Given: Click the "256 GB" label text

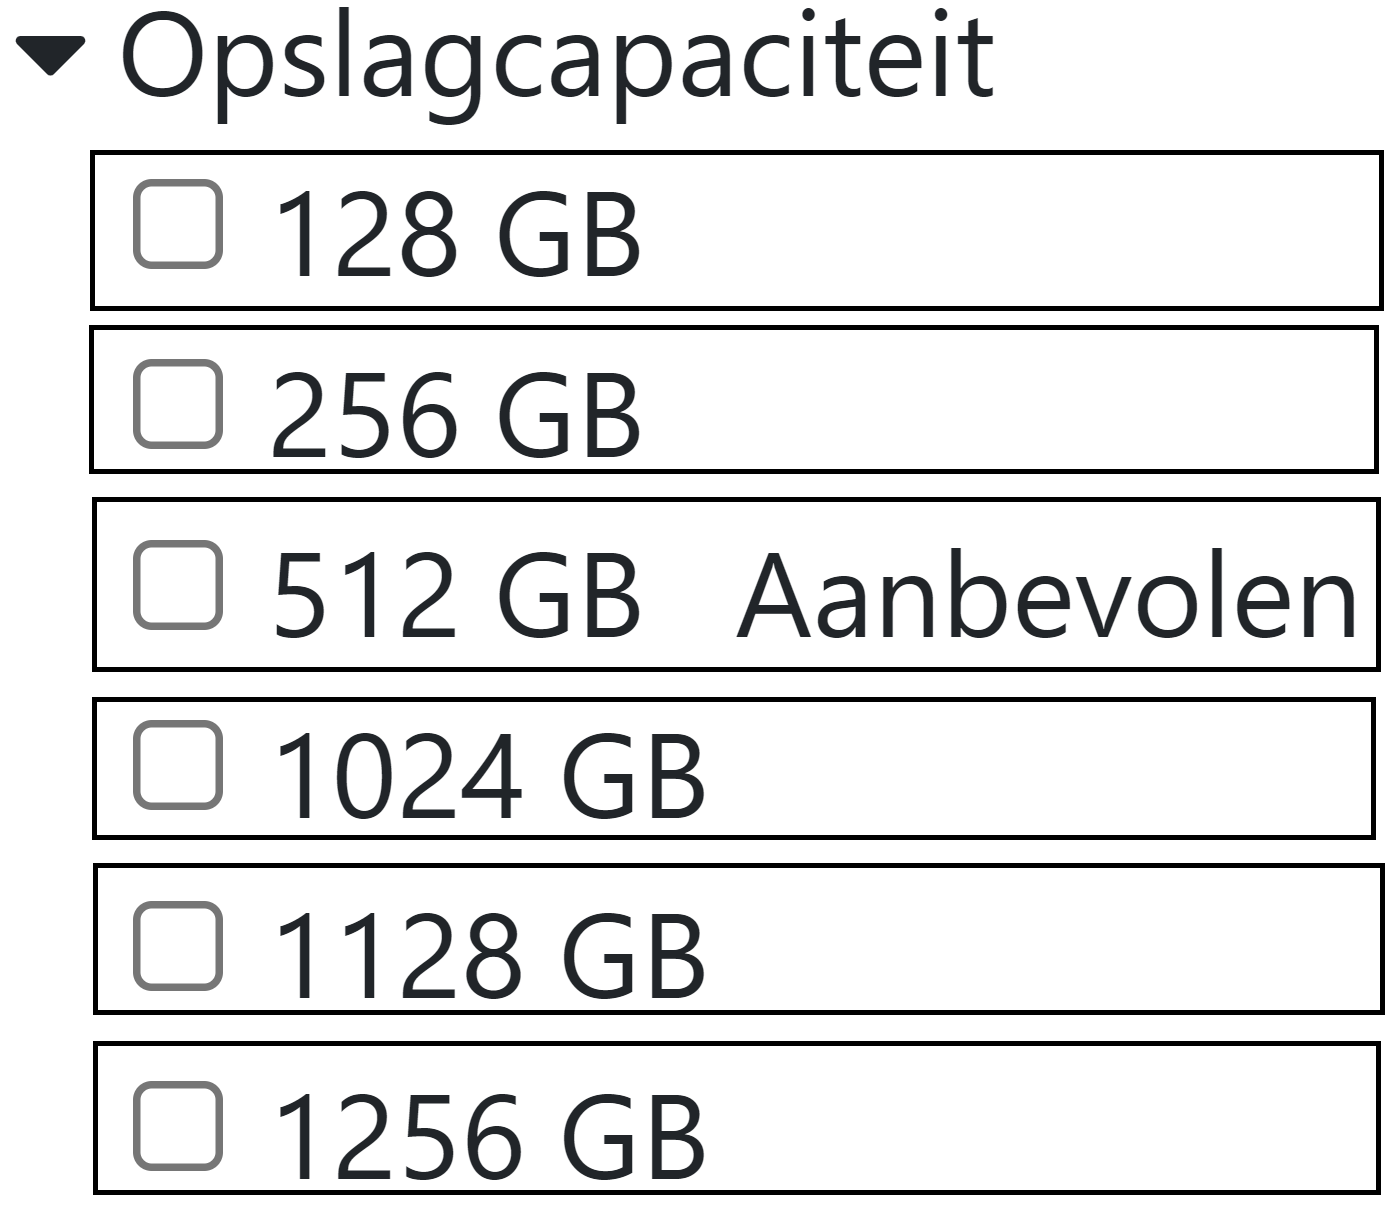Looking at the screenshot, I should (456, 416).
